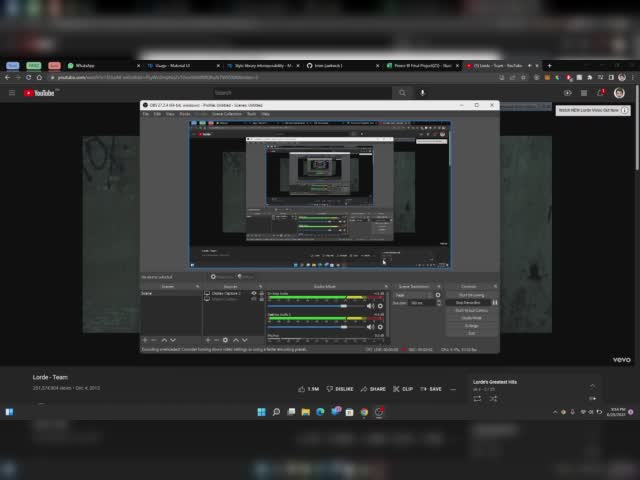Open the OBS Edit menu
The width and height of the screenshot is (640, 480).
pyautogui.click(x=157, y=114)
